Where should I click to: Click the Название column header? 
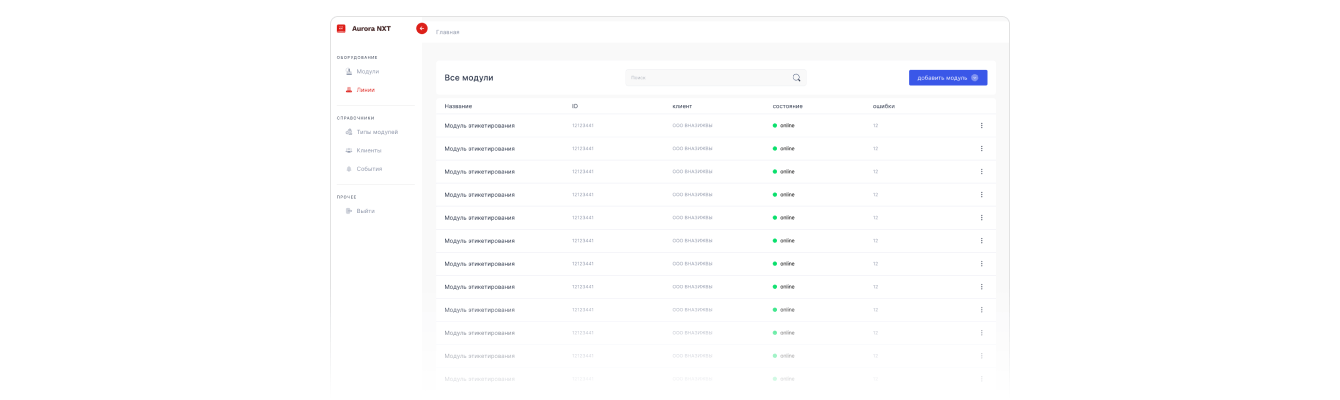coord(458,106)
